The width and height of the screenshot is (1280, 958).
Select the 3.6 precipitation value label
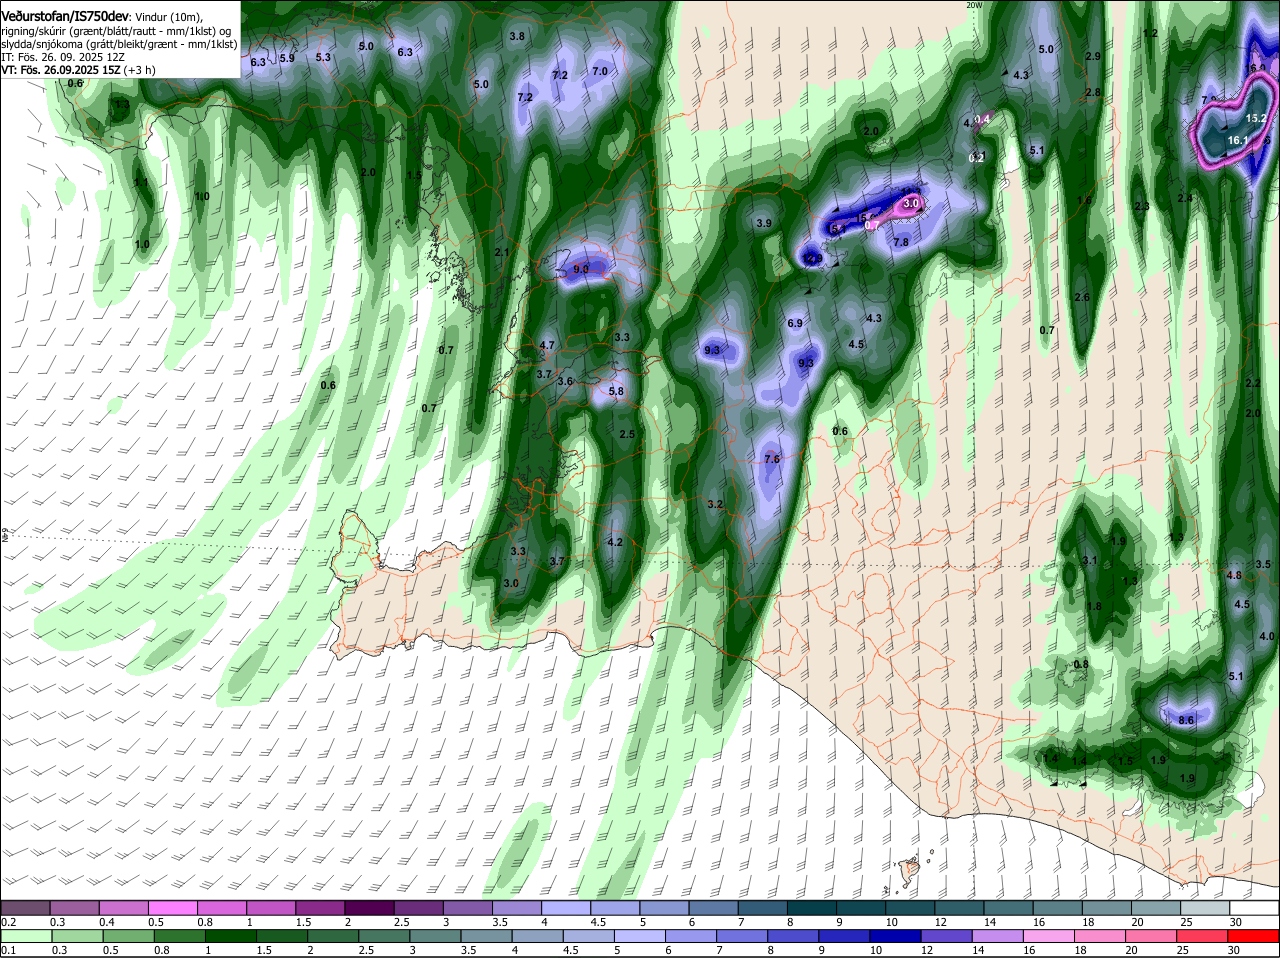coord(565,381)
